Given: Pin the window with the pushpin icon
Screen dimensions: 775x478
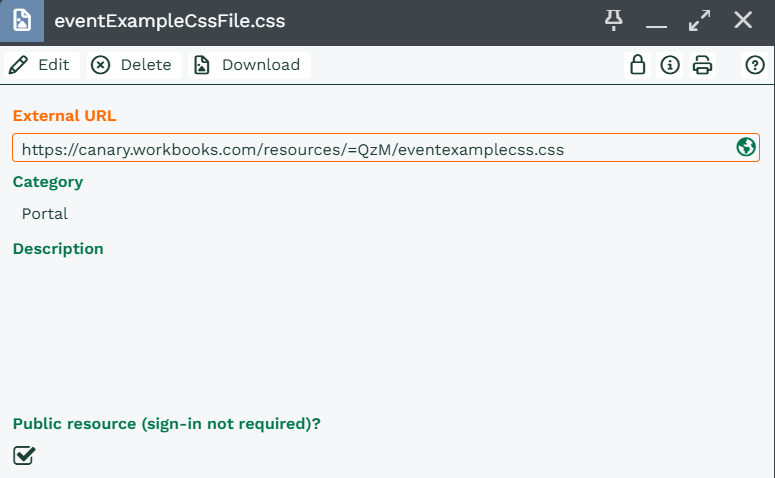Looking at the screenshot, I should click(x=613, y=20).
